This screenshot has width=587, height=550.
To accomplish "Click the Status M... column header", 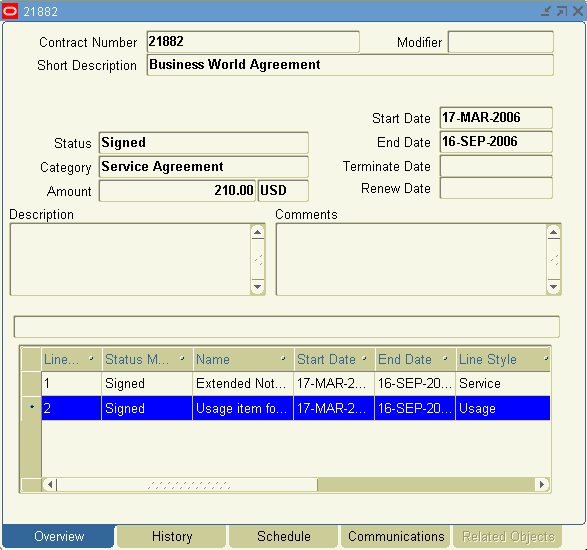I will coord(147,359).
